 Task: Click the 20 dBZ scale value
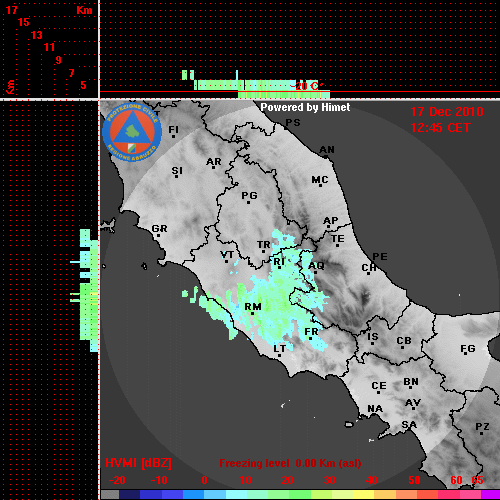(x=287, y=480)
